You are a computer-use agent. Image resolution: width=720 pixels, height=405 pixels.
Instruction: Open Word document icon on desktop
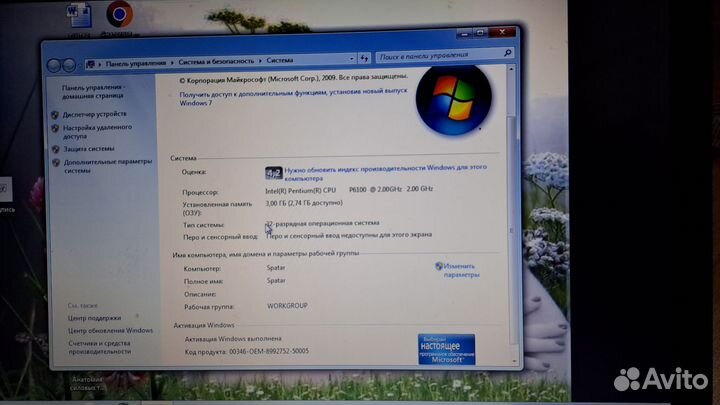[x=79, y=15]
